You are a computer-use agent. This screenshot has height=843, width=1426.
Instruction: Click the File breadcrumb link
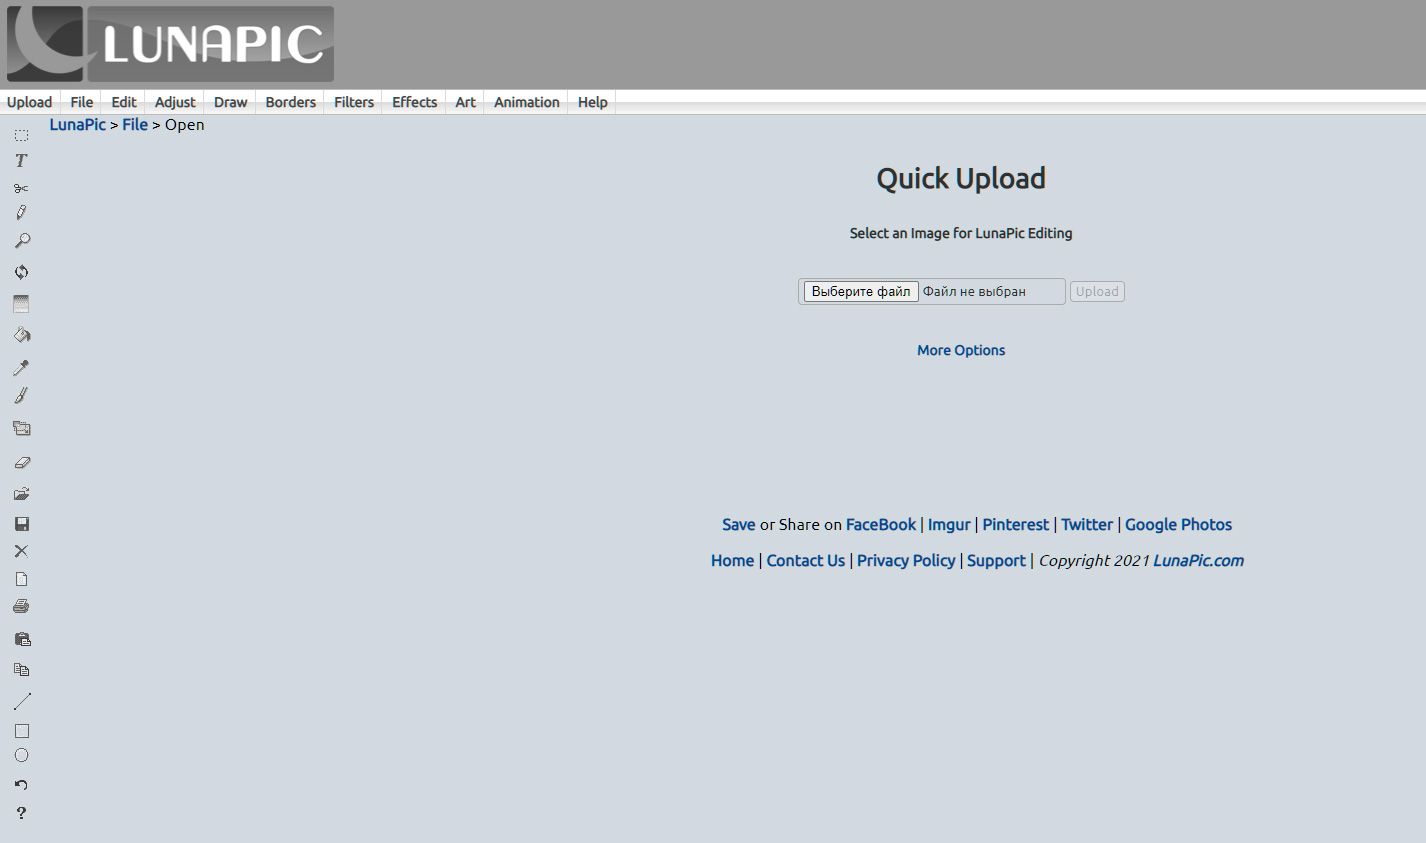point(135,125)
